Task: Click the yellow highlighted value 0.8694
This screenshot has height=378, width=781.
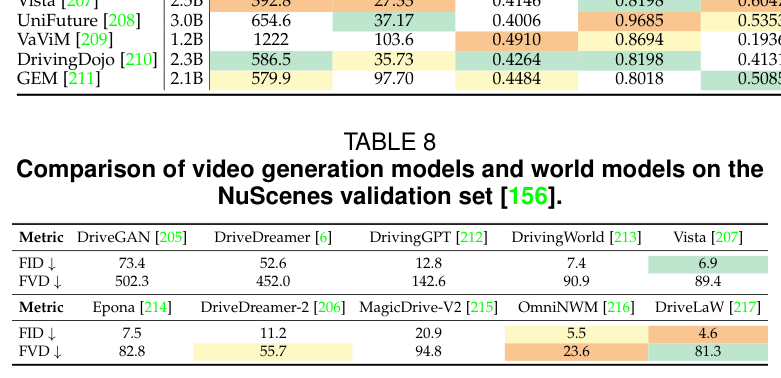Action: [639, 40]
